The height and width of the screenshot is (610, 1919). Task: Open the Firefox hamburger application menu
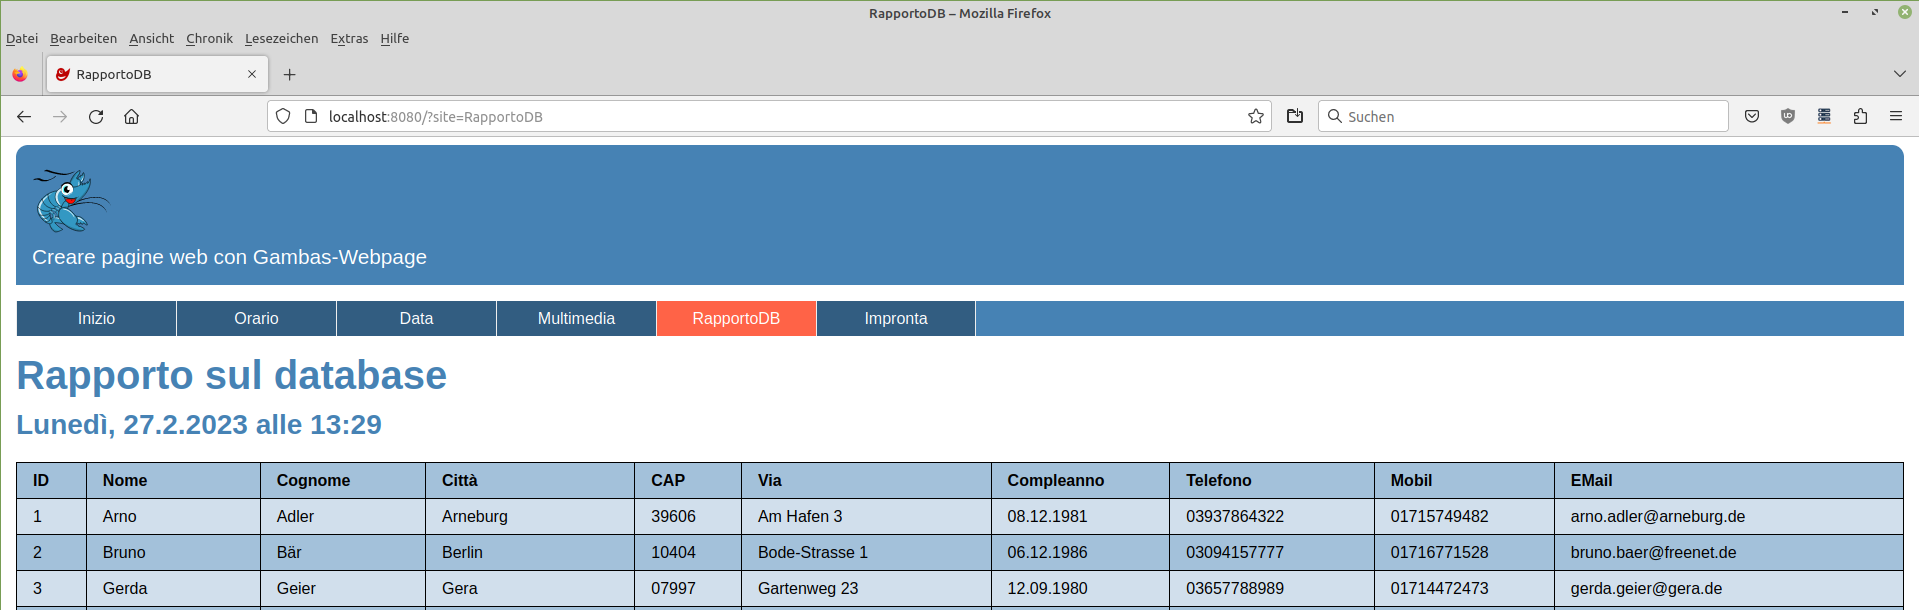1895,117
